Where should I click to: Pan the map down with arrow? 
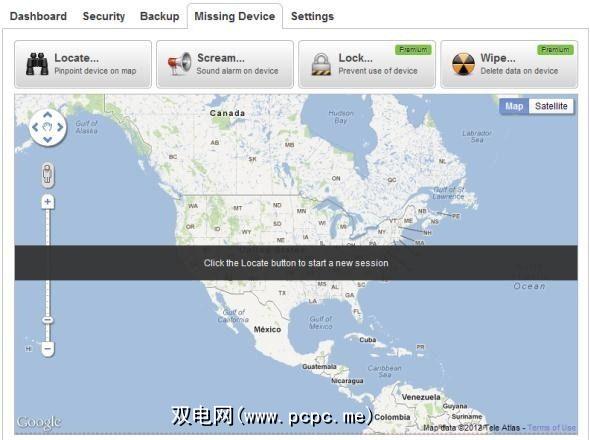pos(47,140)
